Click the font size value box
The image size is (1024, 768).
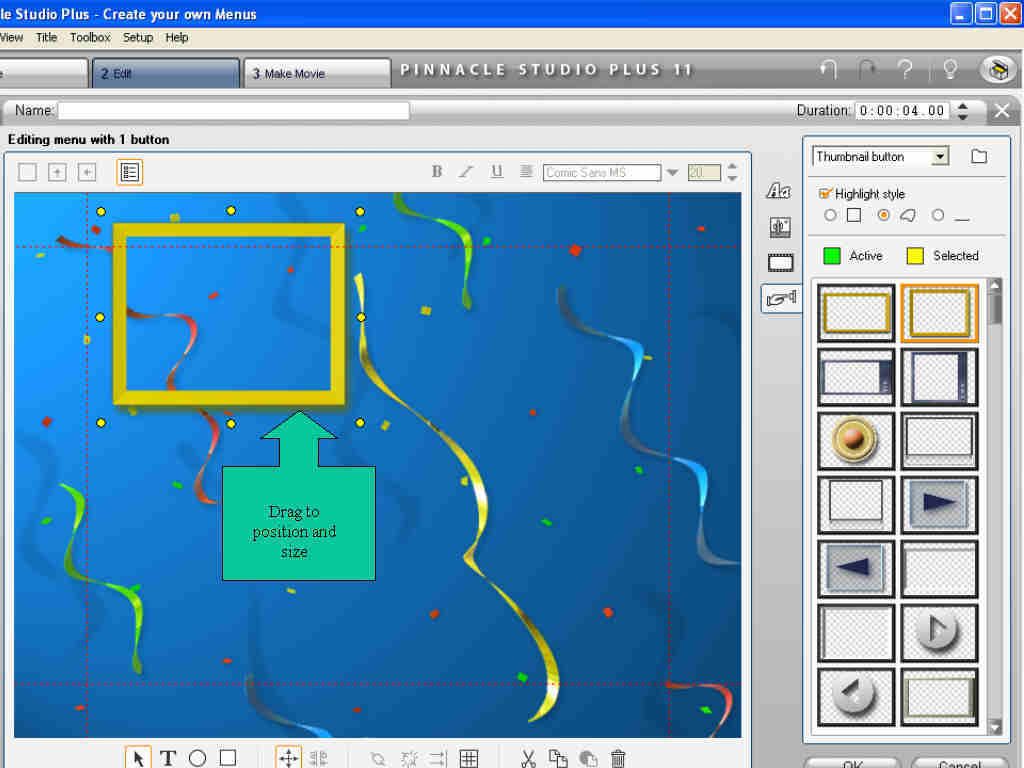[x=705, y=172]
